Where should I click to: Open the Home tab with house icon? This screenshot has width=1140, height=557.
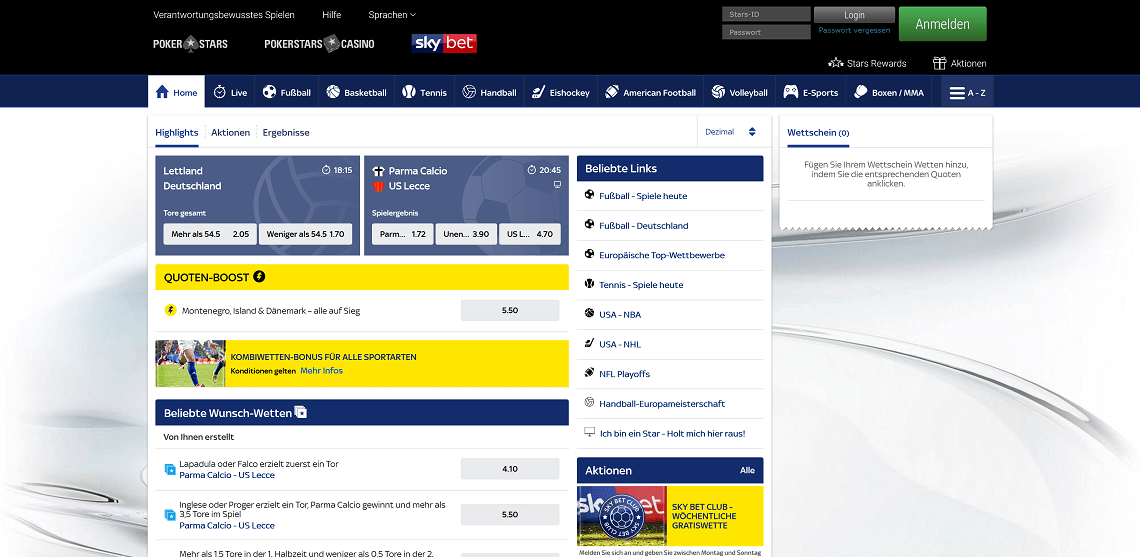177,92
